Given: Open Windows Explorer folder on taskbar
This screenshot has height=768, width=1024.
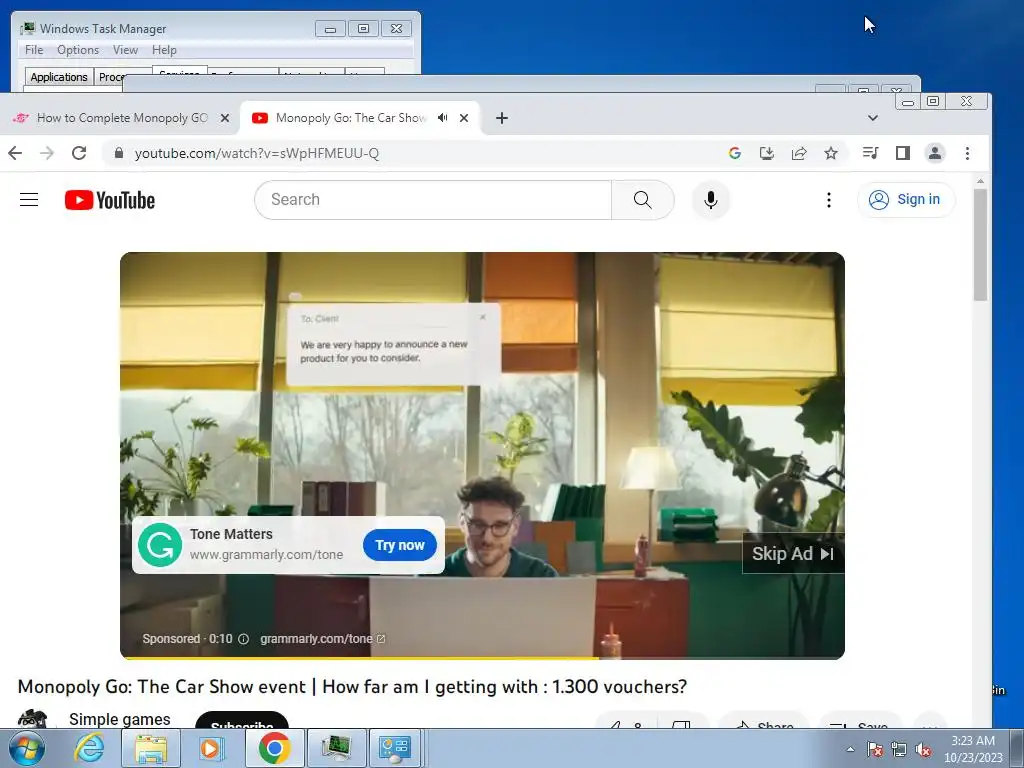Looking at the screenshot, I should (x=150, y=748).
